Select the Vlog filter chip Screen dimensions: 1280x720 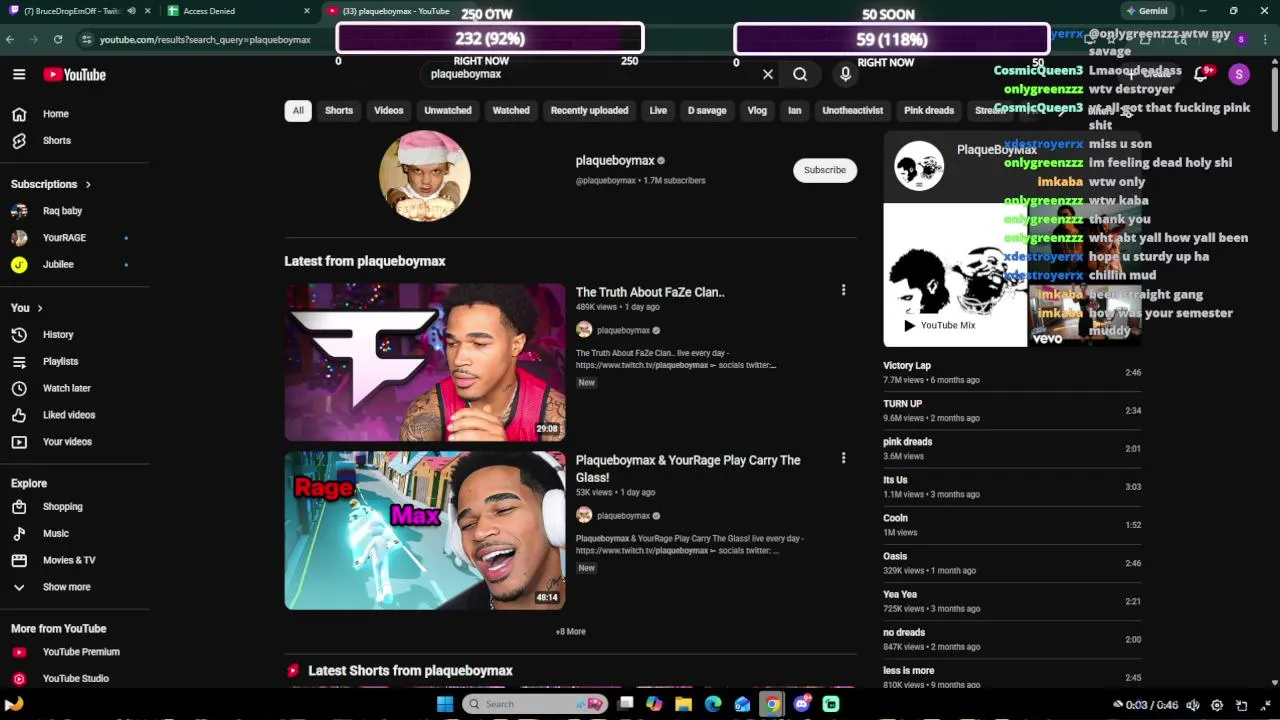[757, 110]
